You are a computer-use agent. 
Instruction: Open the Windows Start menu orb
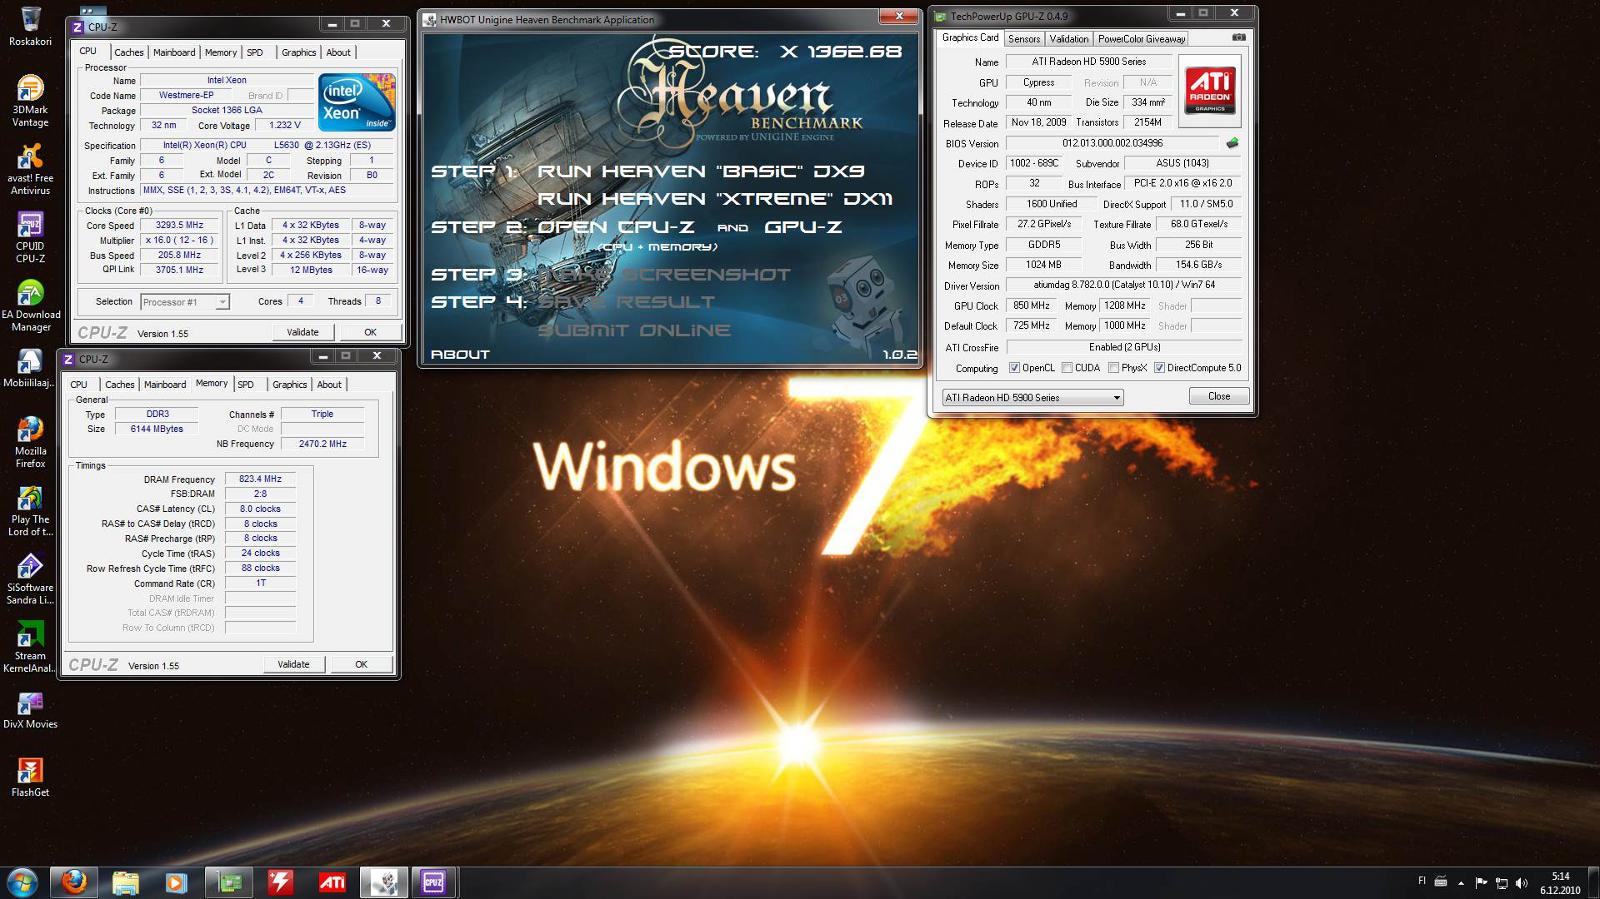click(x=22, y=882)
